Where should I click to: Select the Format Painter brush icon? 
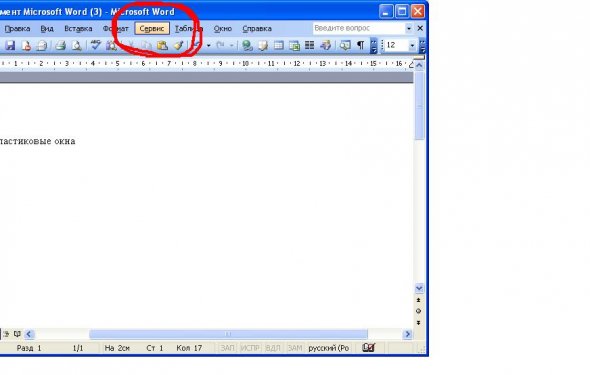coord(178,46)
